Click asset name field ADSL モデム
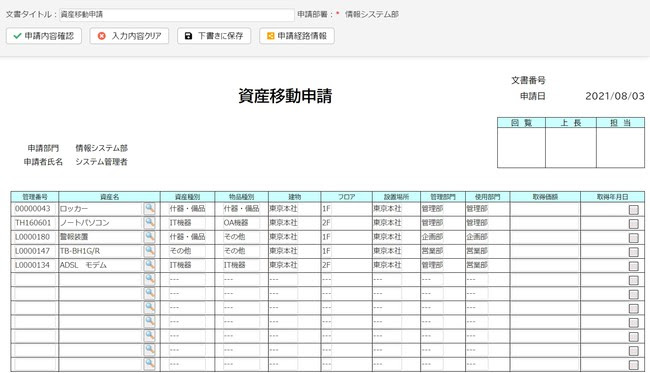 pyautogui.click(x=101, y=265)
